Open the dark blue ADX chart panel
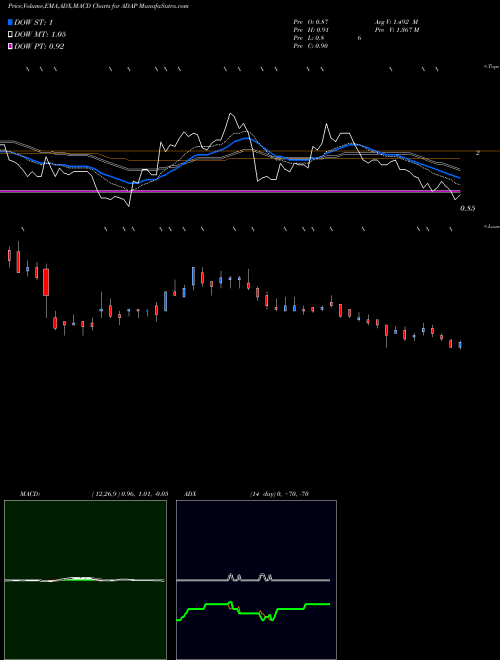500x660 pixels. [256, 580]
